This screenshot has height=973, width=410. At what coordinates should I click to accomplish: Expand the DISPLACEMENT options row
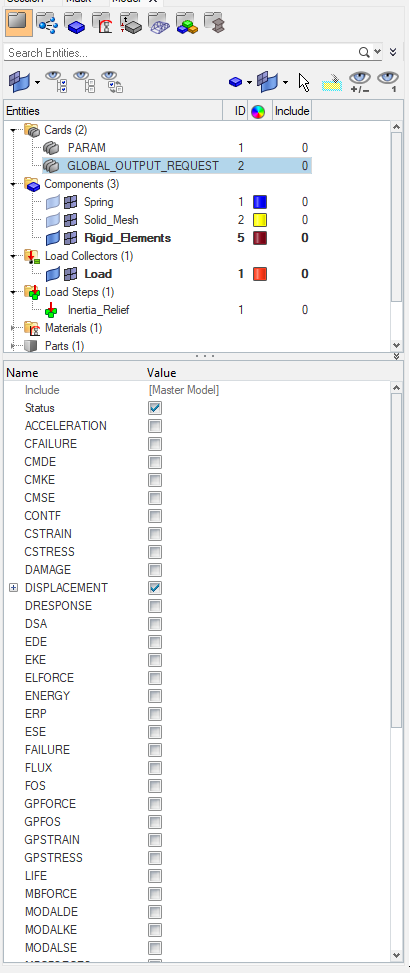click(x=14, y=588)
